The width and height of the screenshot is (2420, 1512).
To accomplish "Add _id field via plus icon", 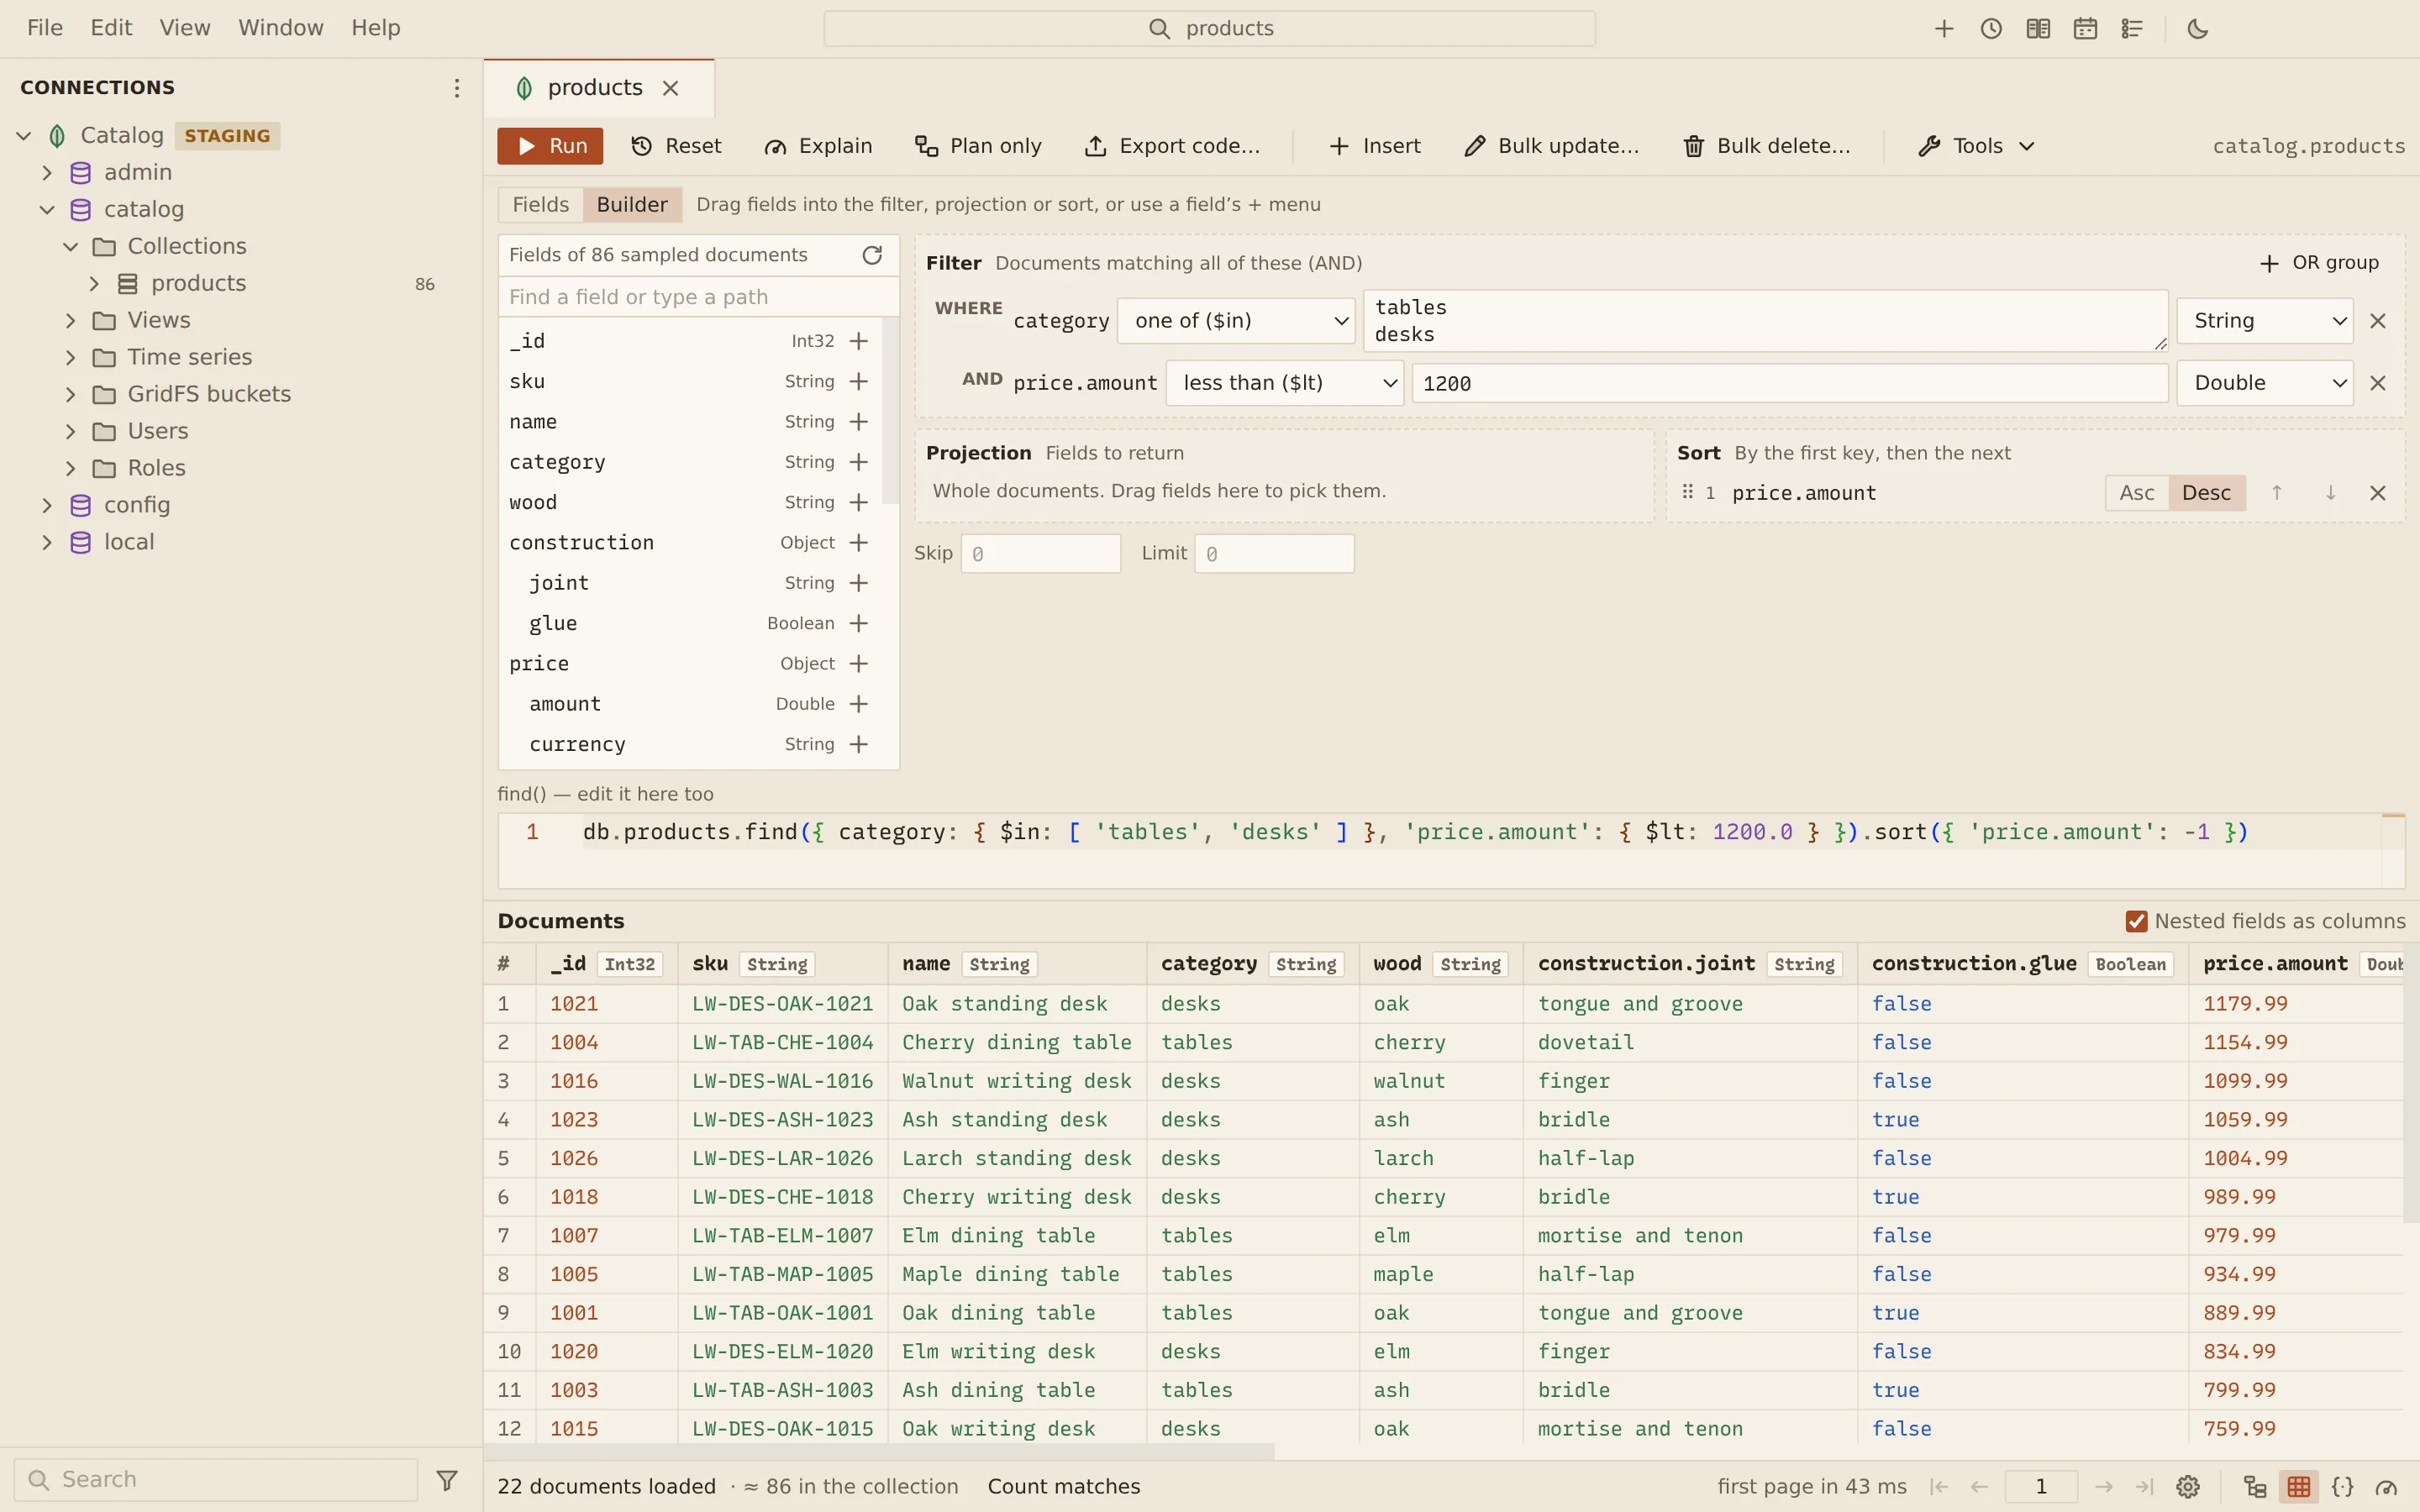I will tap(858, 341).
